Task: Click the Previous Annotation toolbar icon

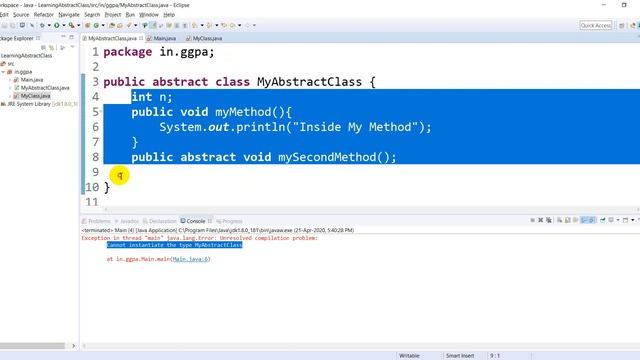Action: 209,25
